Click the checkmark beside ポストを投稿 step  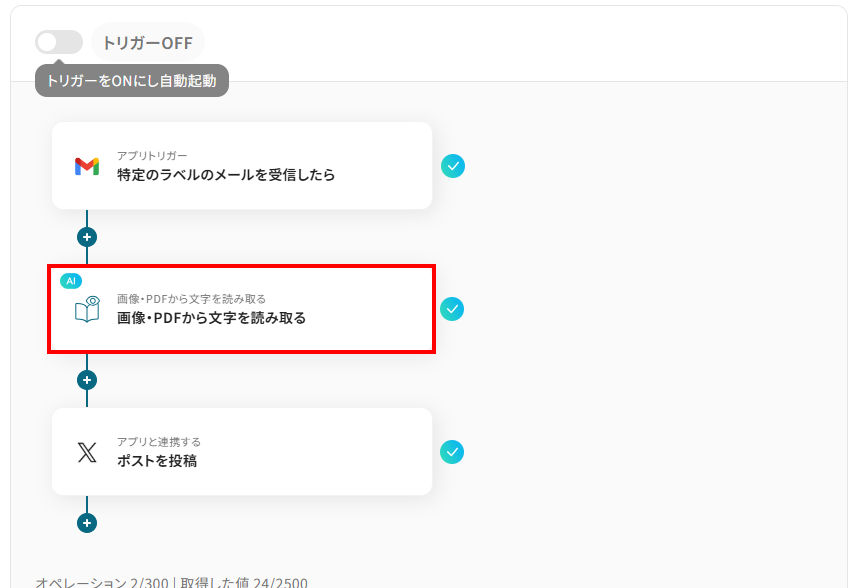pos(452,452)
